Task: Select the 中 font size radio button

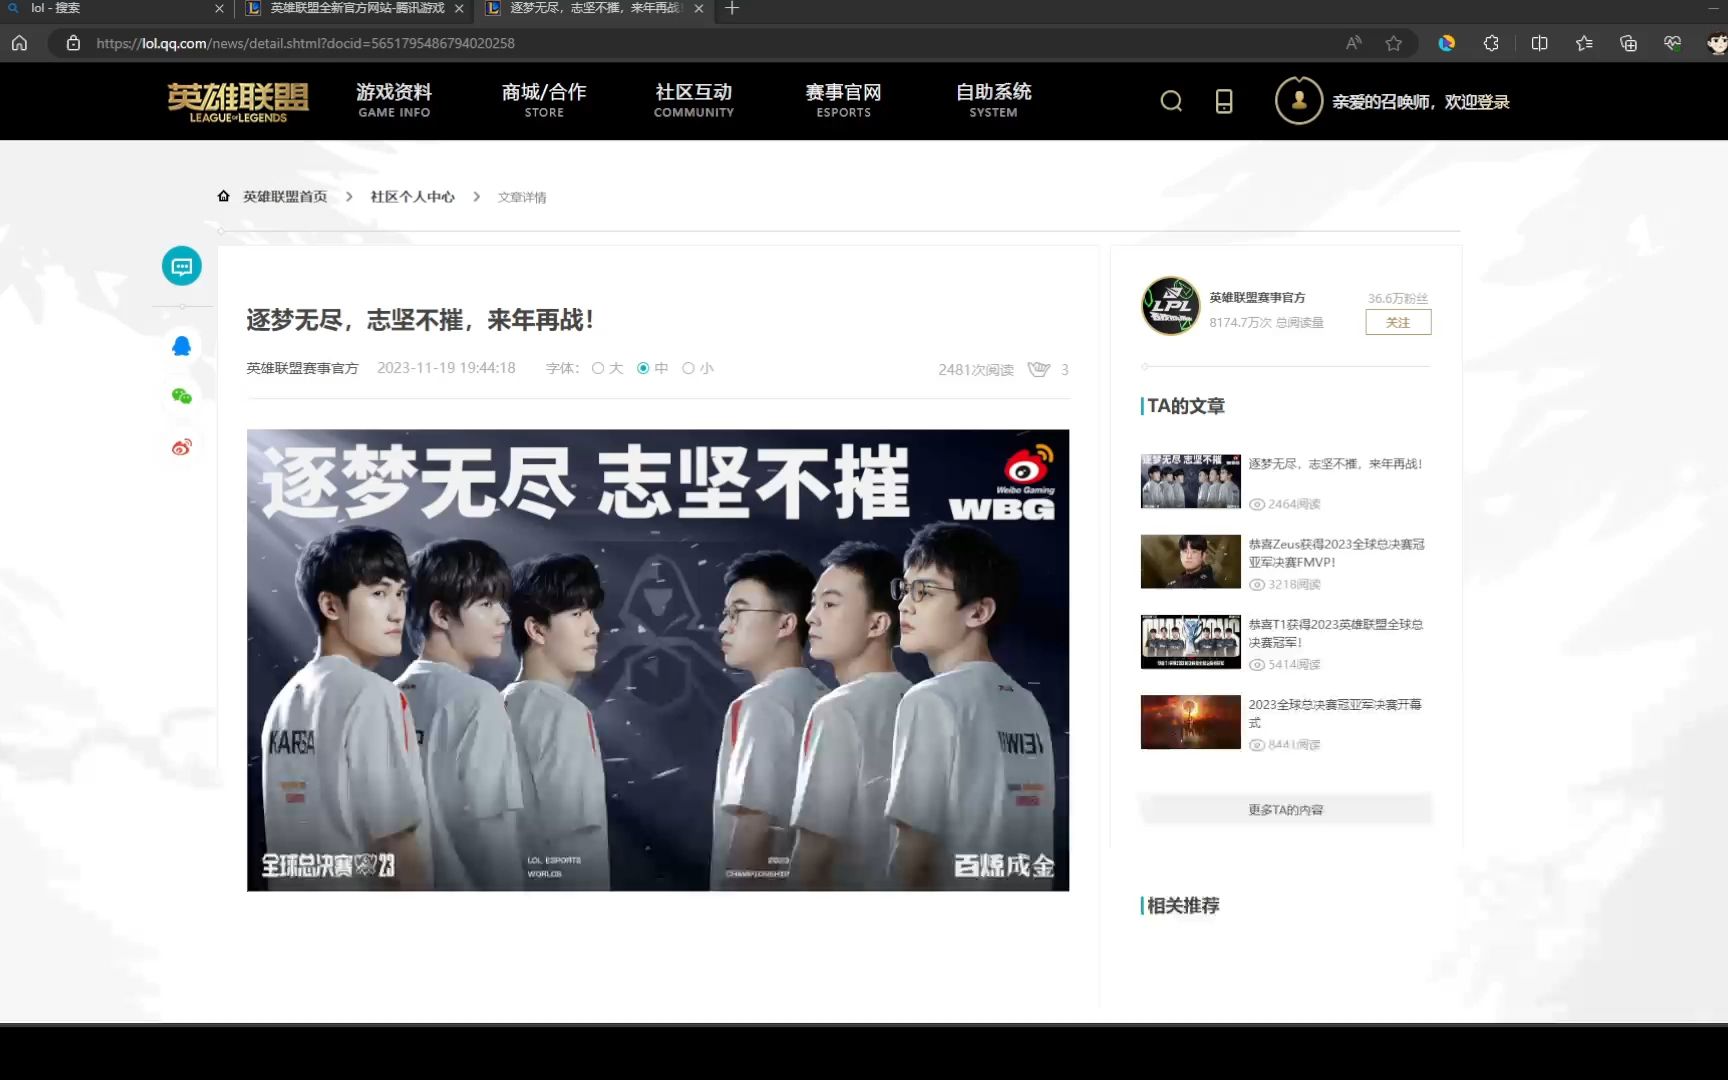Action: (x=643, y=368)
